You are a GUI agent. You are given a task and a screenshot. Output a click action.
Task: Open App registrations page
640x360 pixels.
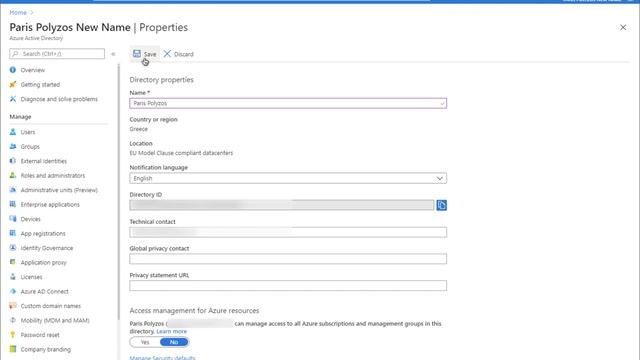(43, 233)
